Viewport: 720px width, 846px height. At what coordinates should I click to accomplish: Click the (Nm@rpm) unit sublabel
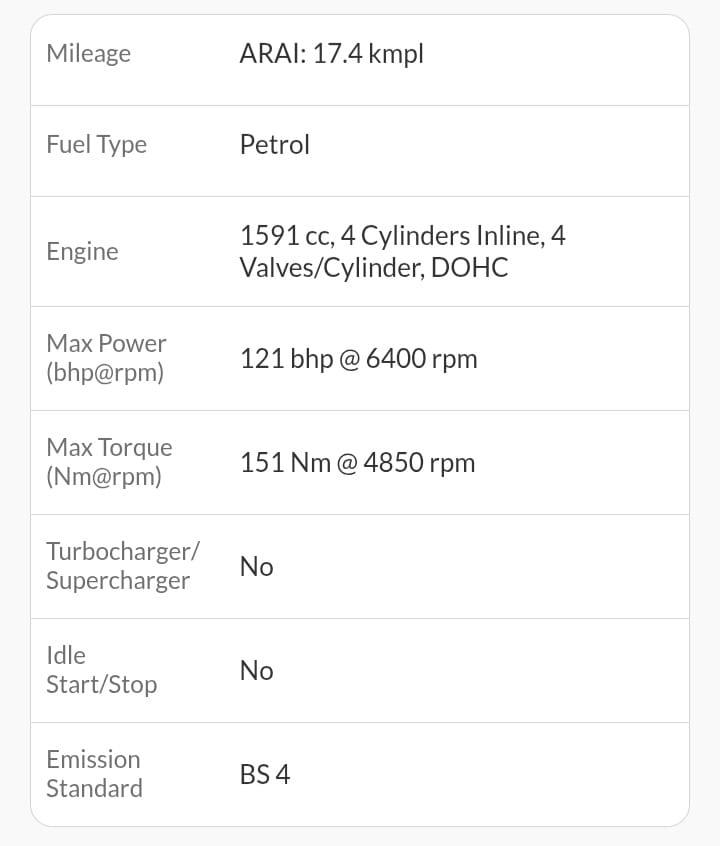103,476
